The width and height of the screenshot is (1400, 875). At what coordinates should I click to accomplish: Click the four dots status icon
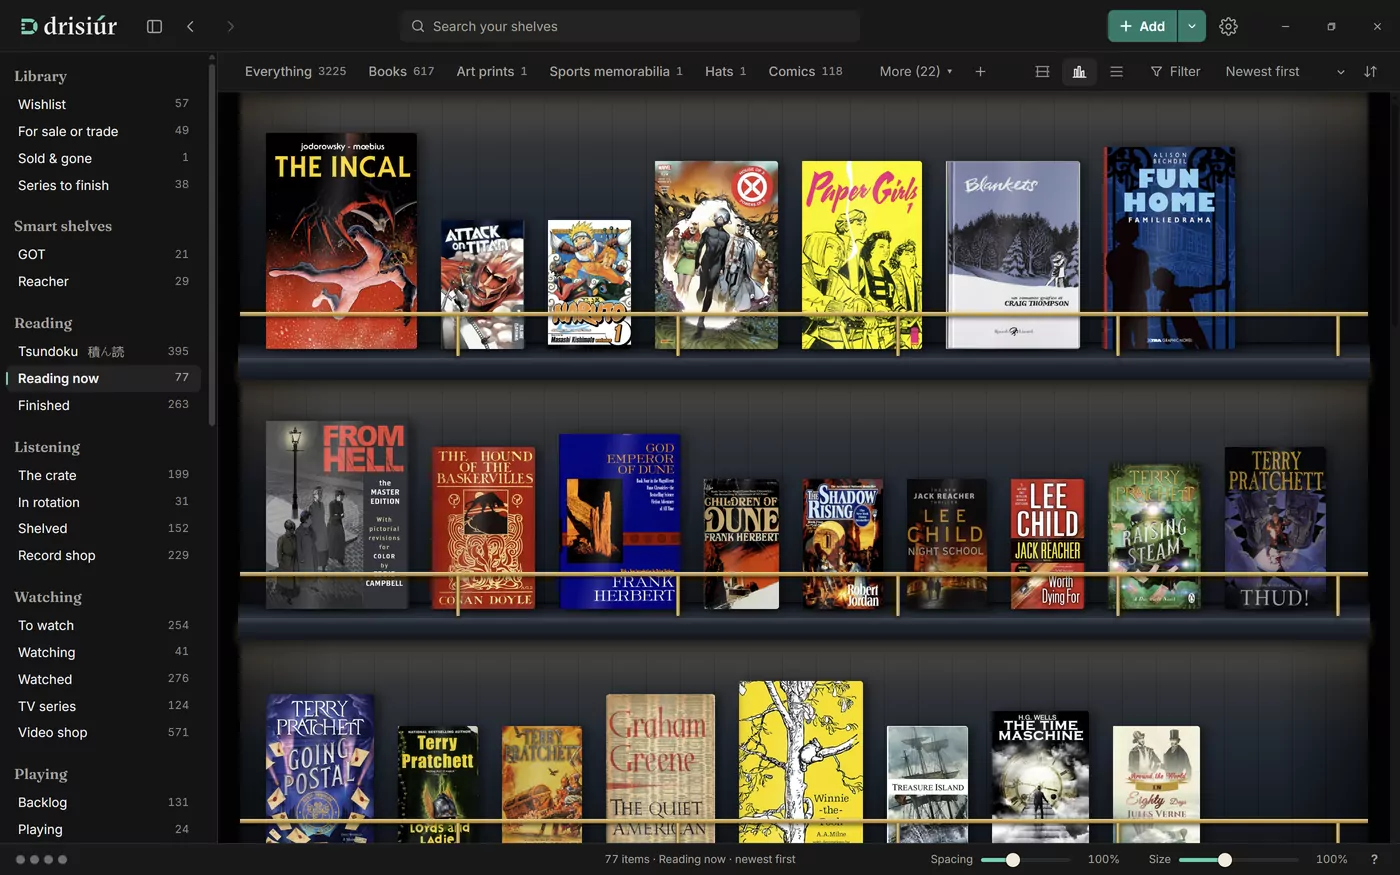tap(41, 859)
